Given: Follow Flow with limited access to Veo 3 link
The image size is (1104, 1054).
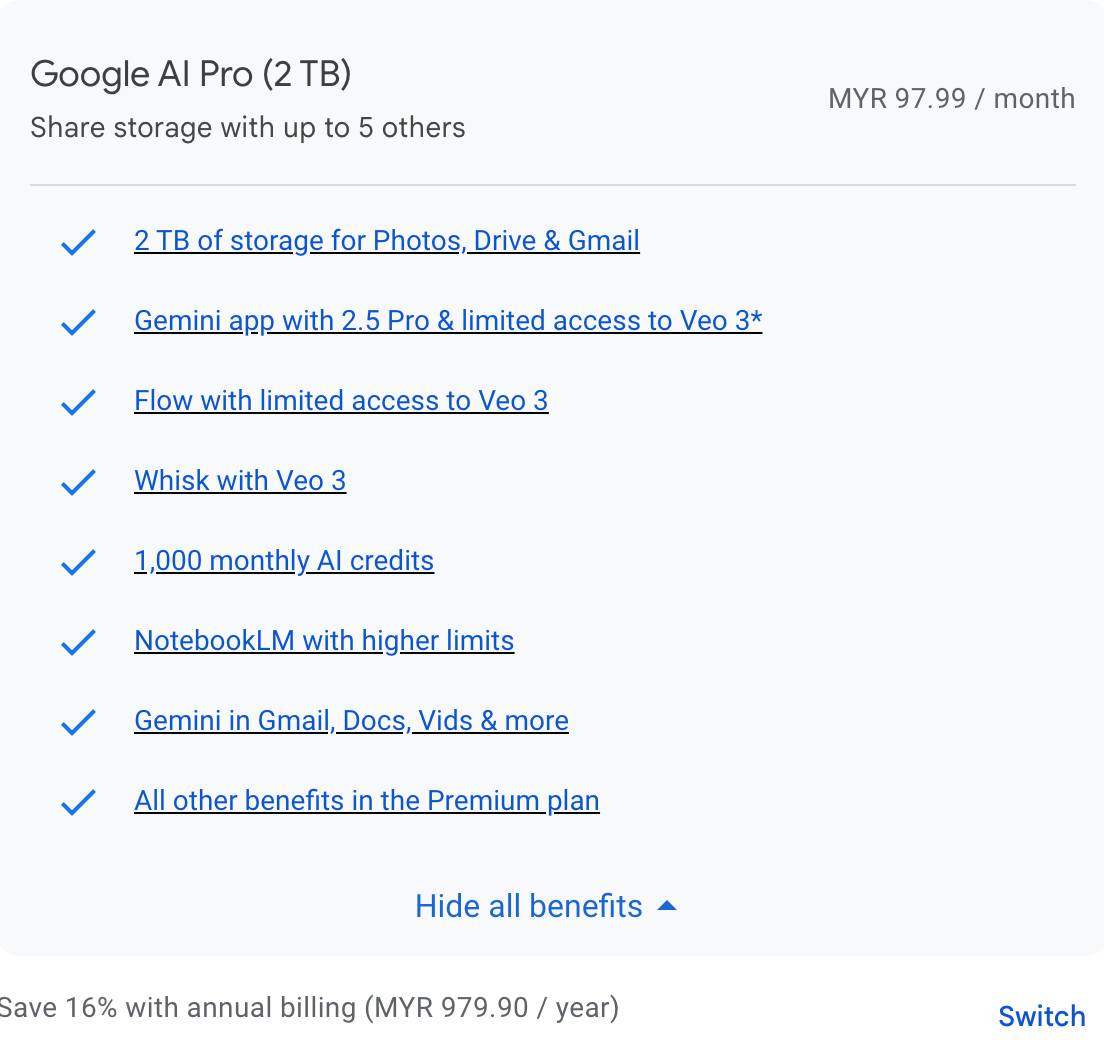Looking at the screenshot, I should [x=341, y=401].
